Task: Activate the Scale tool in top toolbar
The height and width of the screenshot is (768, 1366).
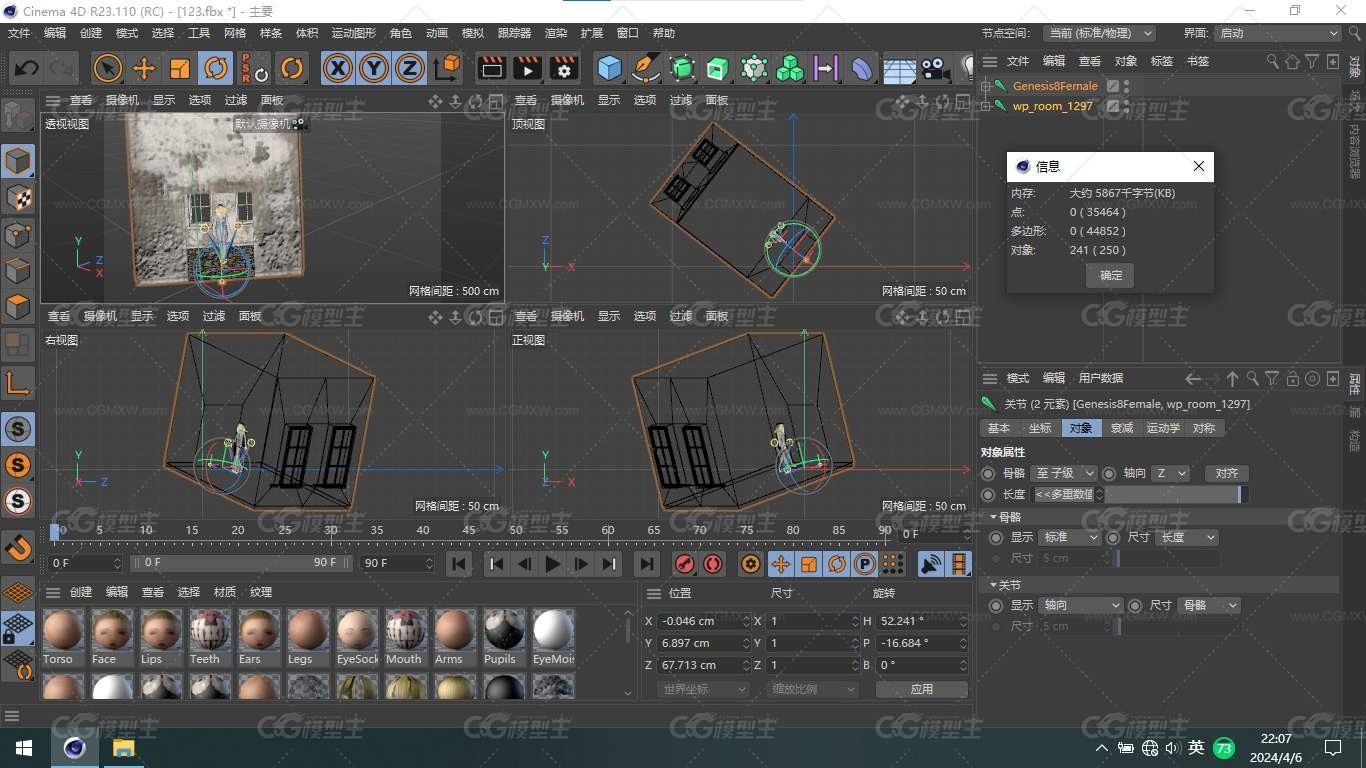Action: (x=180, y=68)
